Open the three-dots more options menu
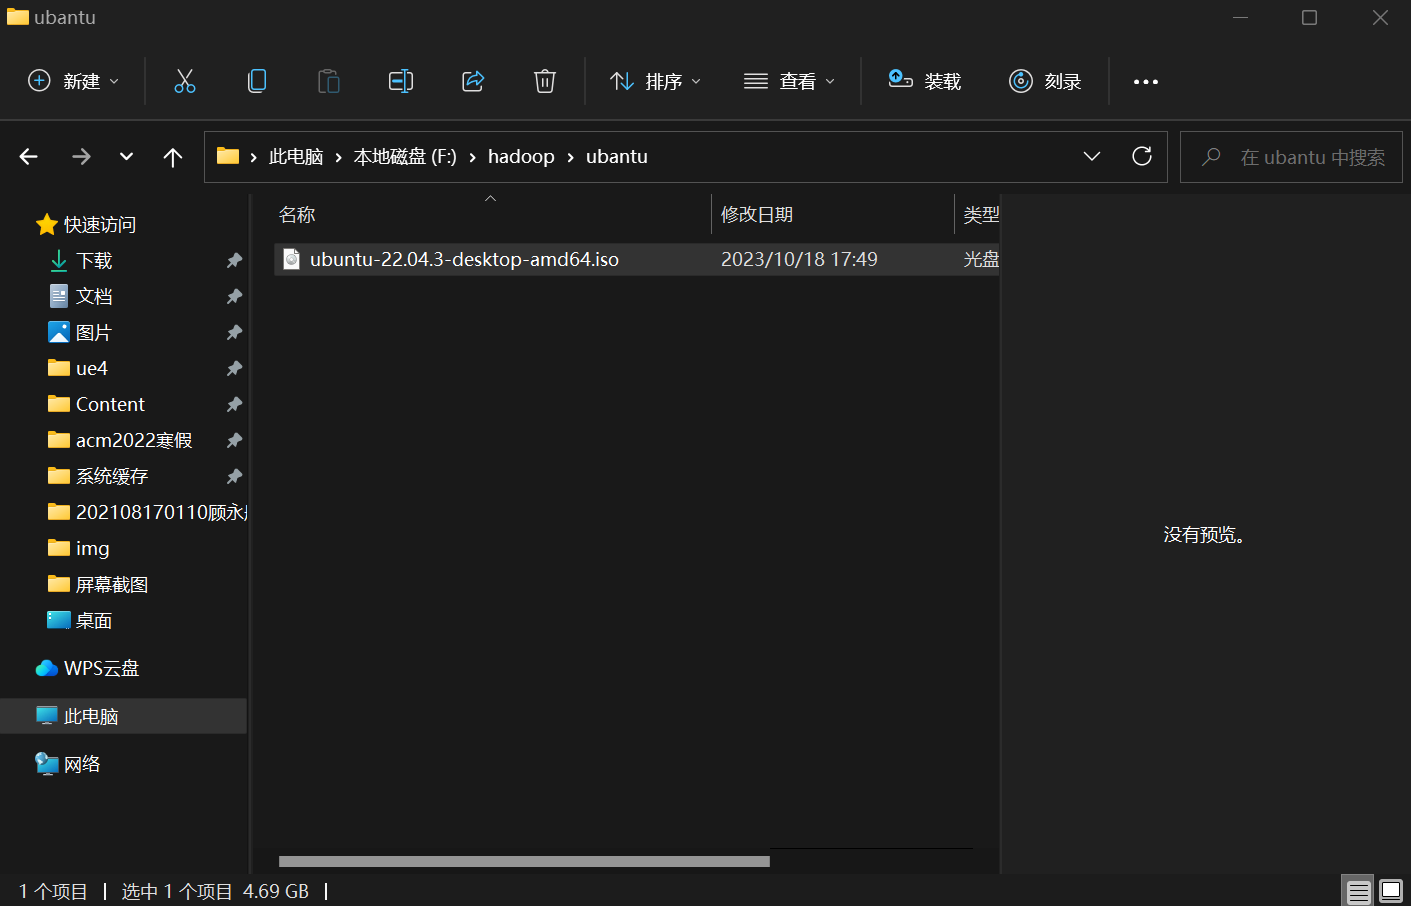The width and height of the screenshot is (1411, 906). pos(1146,82)
